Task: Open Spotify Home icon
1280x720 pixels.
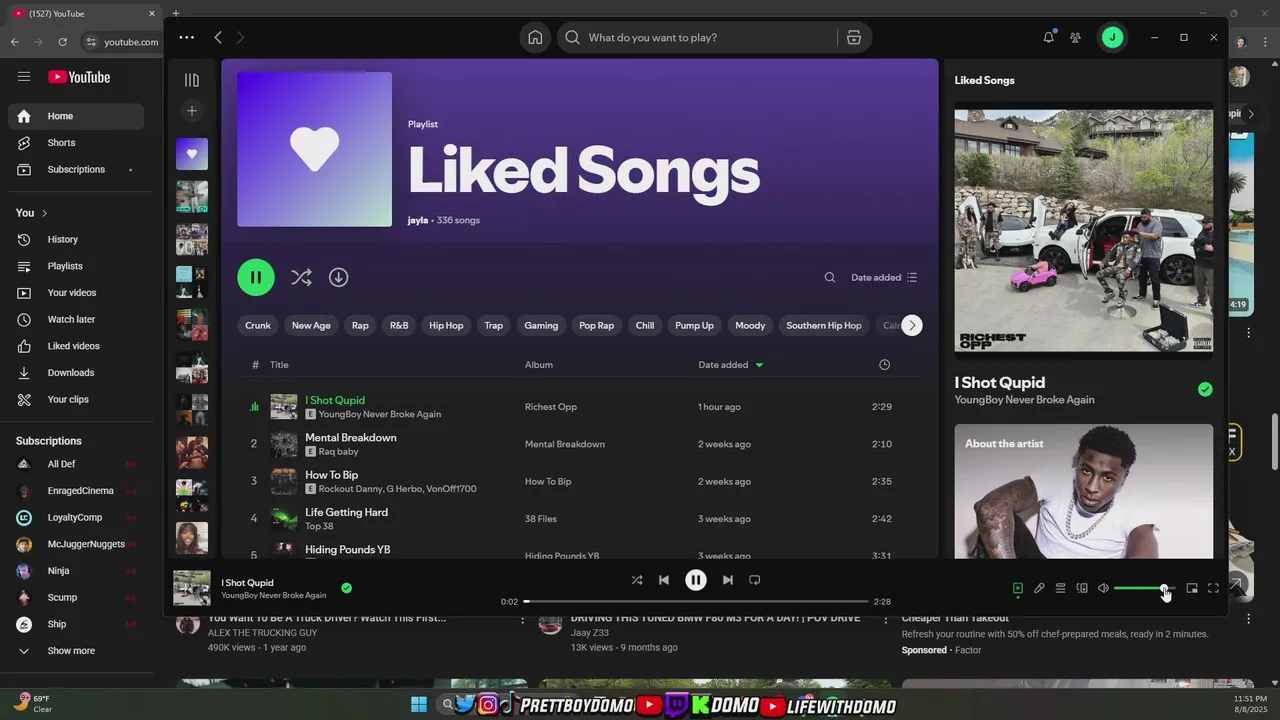Action: (x=535, y=37)
